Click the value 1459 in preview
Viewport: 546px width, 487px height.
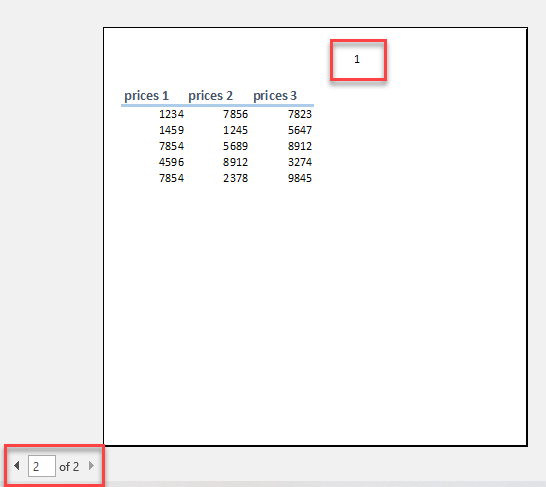(171, 130)
